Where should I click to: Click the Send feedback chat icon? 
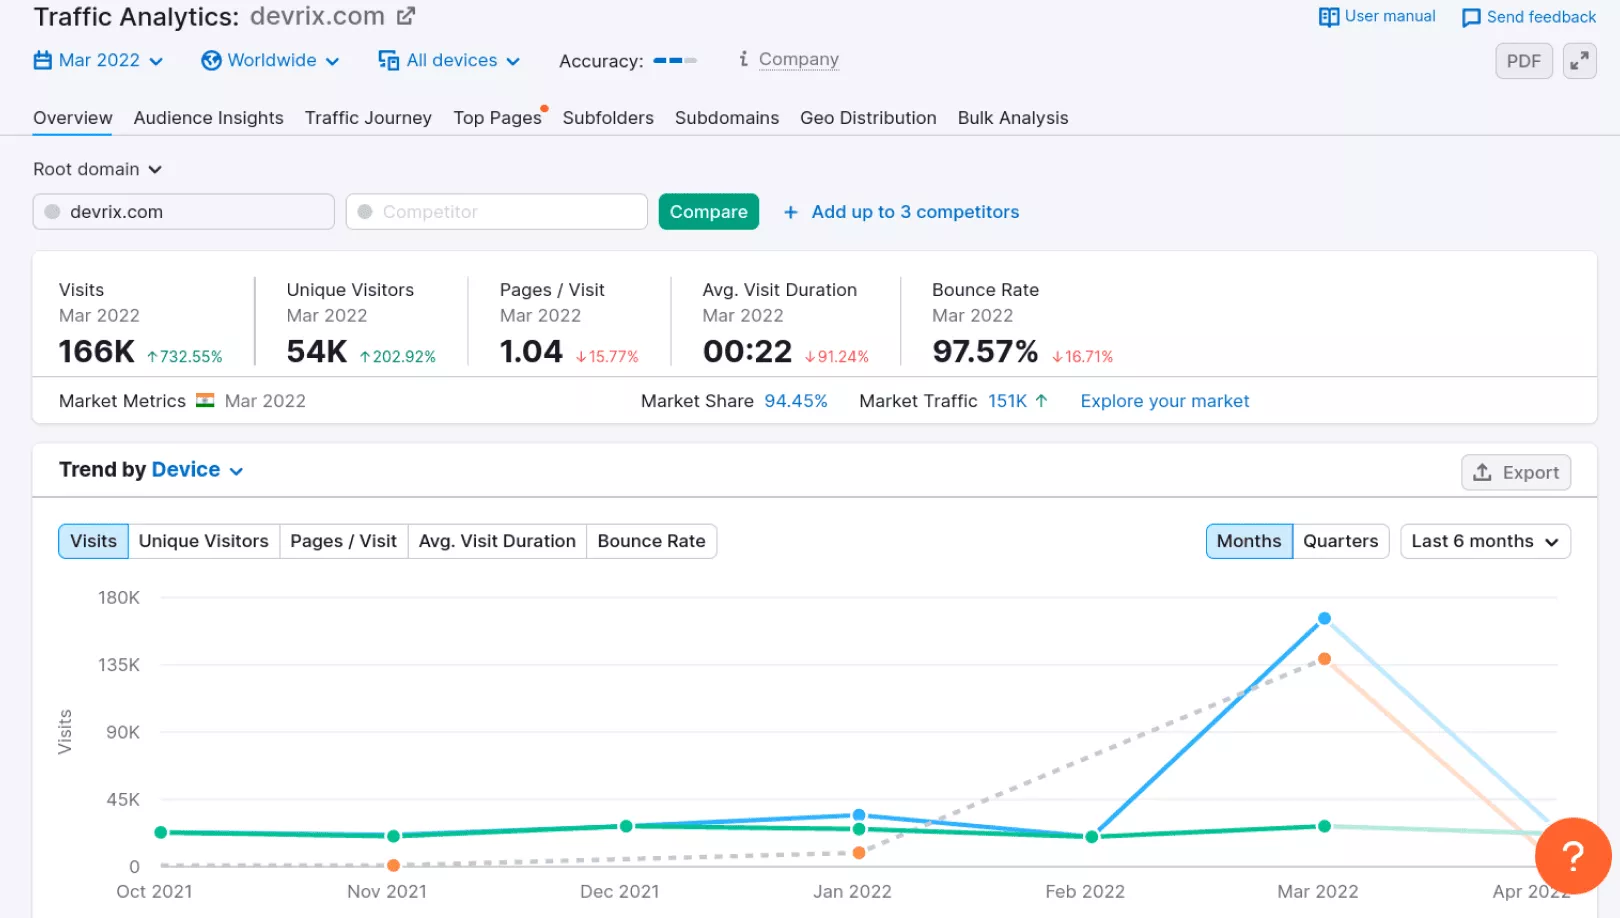tap(1470, 18)
